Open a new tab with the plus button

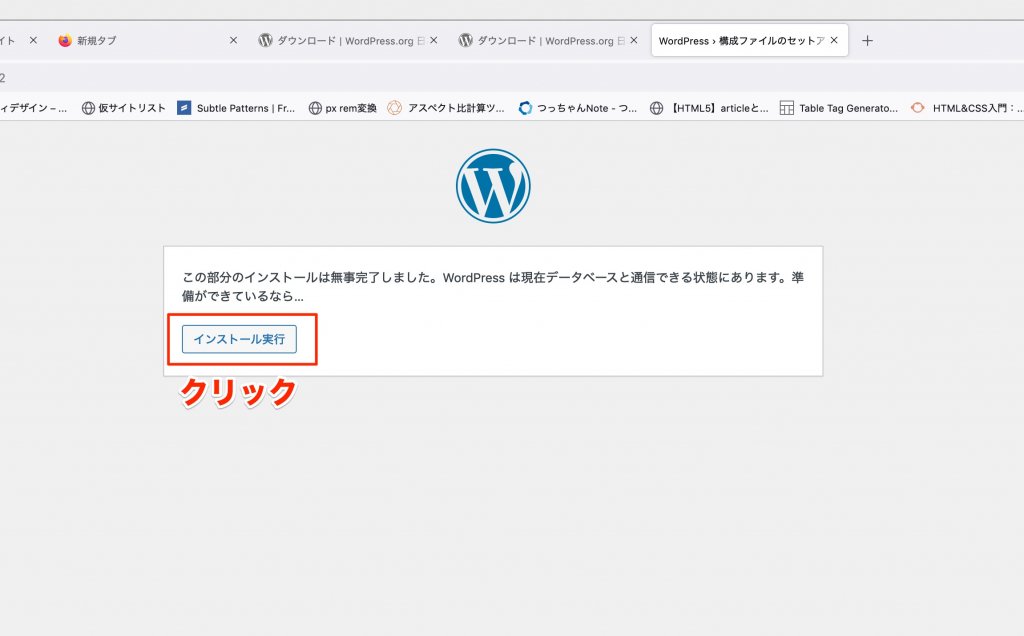tap(867, 41)
